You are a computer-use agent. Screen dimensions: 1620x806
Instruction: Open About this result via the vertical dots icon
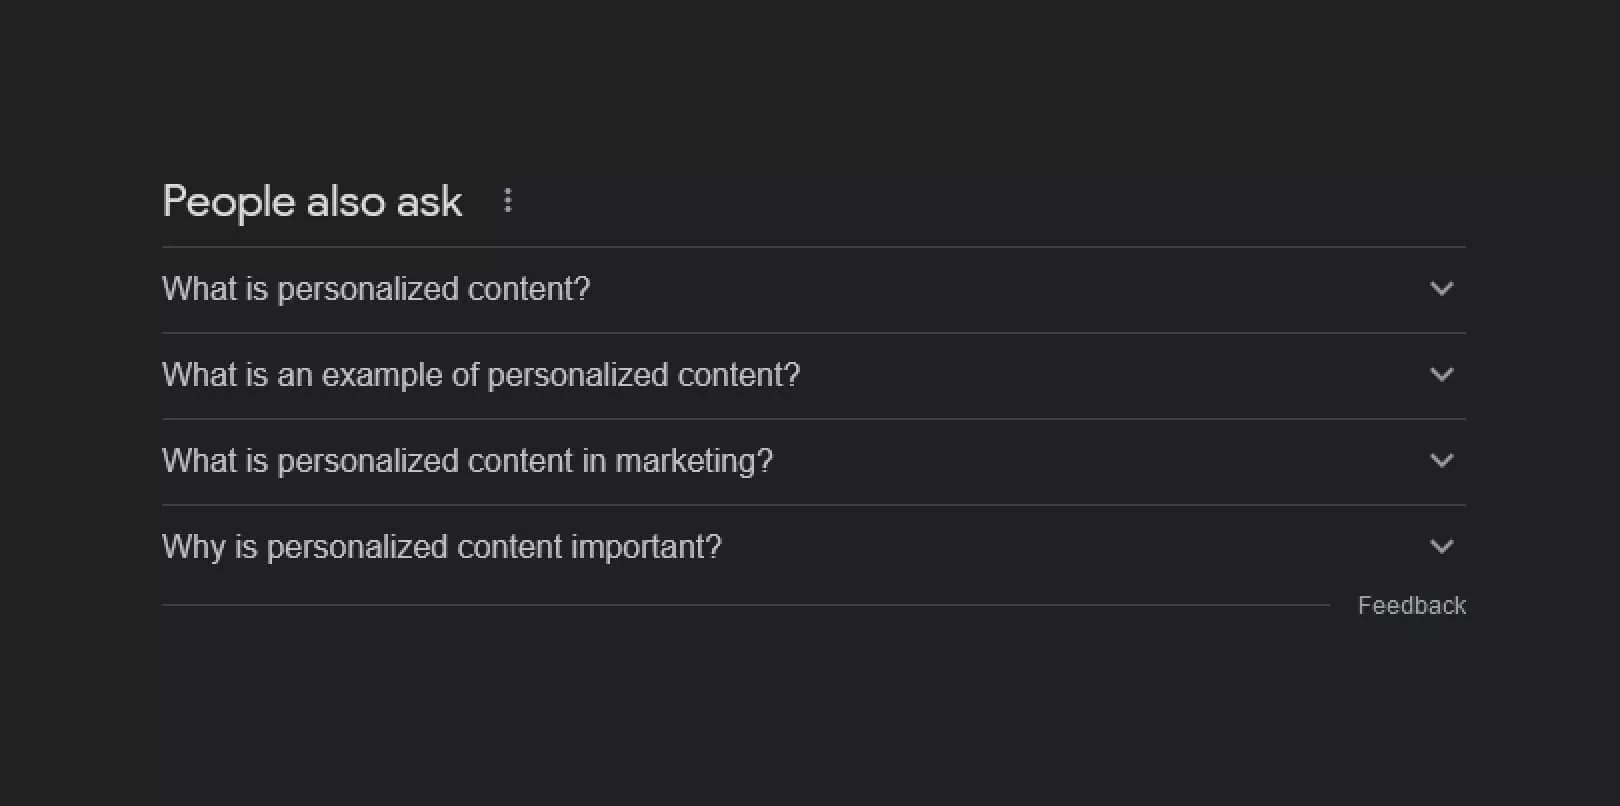click(508, 201)
